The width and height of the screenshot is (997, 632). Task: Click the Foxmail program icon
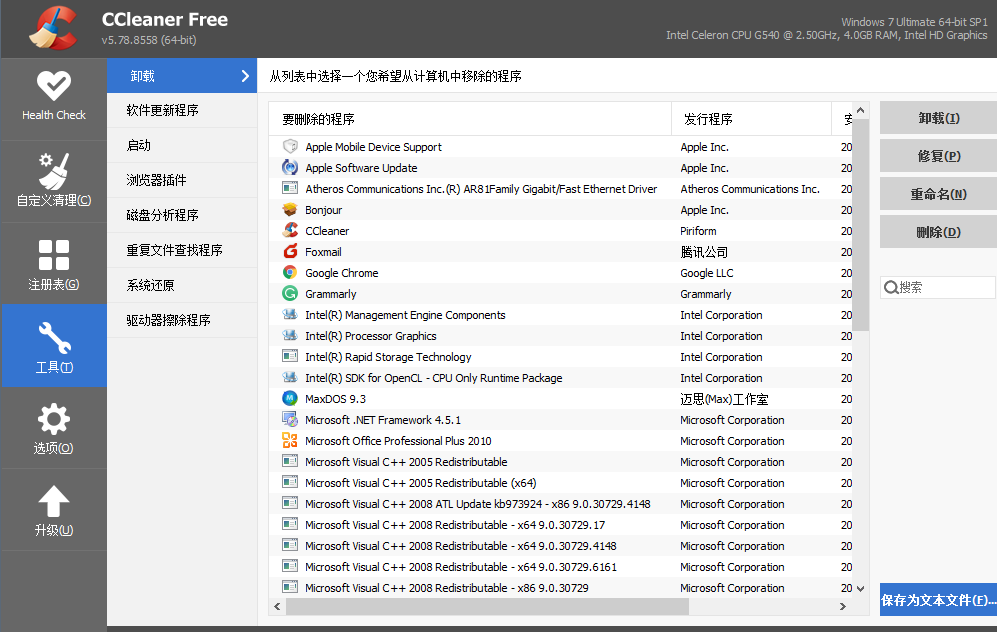coord(290,252)
